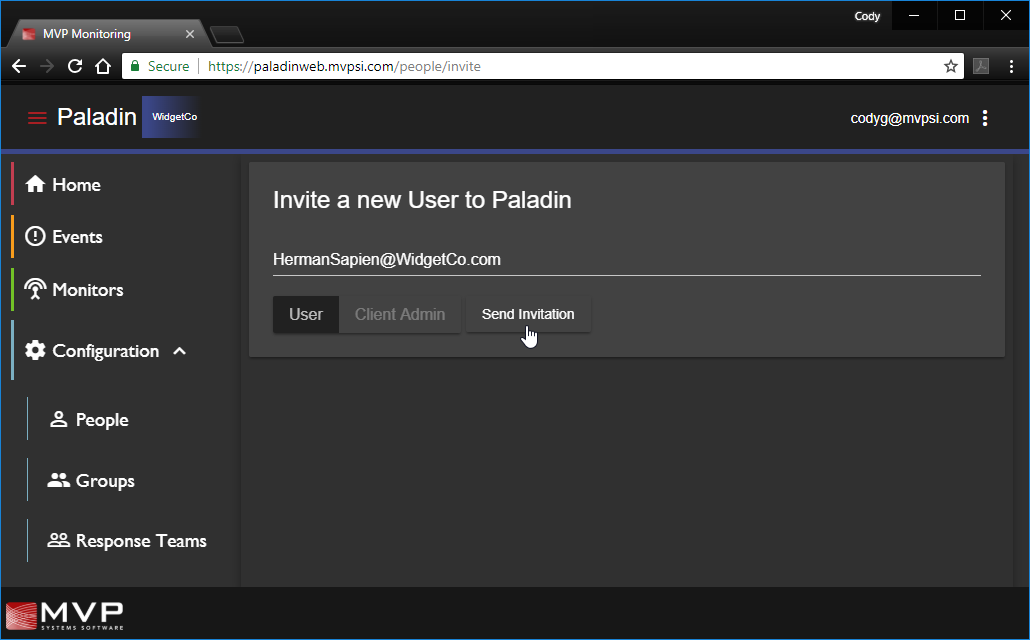This screenshot has width=1030, height=640.
Task: Click the Send Invitation button
Action: pos(528,314)
